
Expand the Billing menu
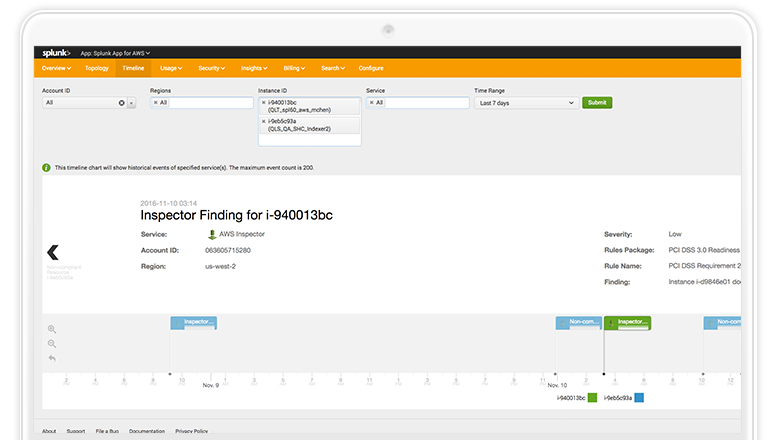(294, 68)
